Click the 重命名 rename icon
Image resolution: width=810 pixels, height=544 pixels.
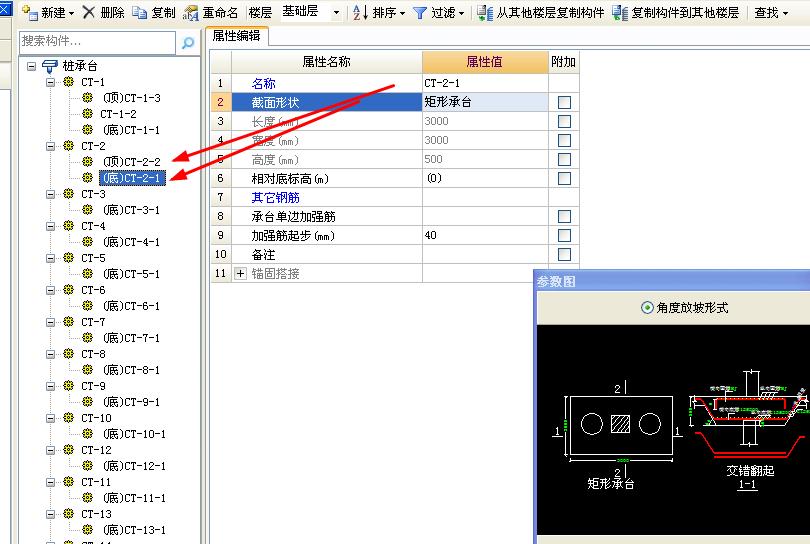point(191,13)
